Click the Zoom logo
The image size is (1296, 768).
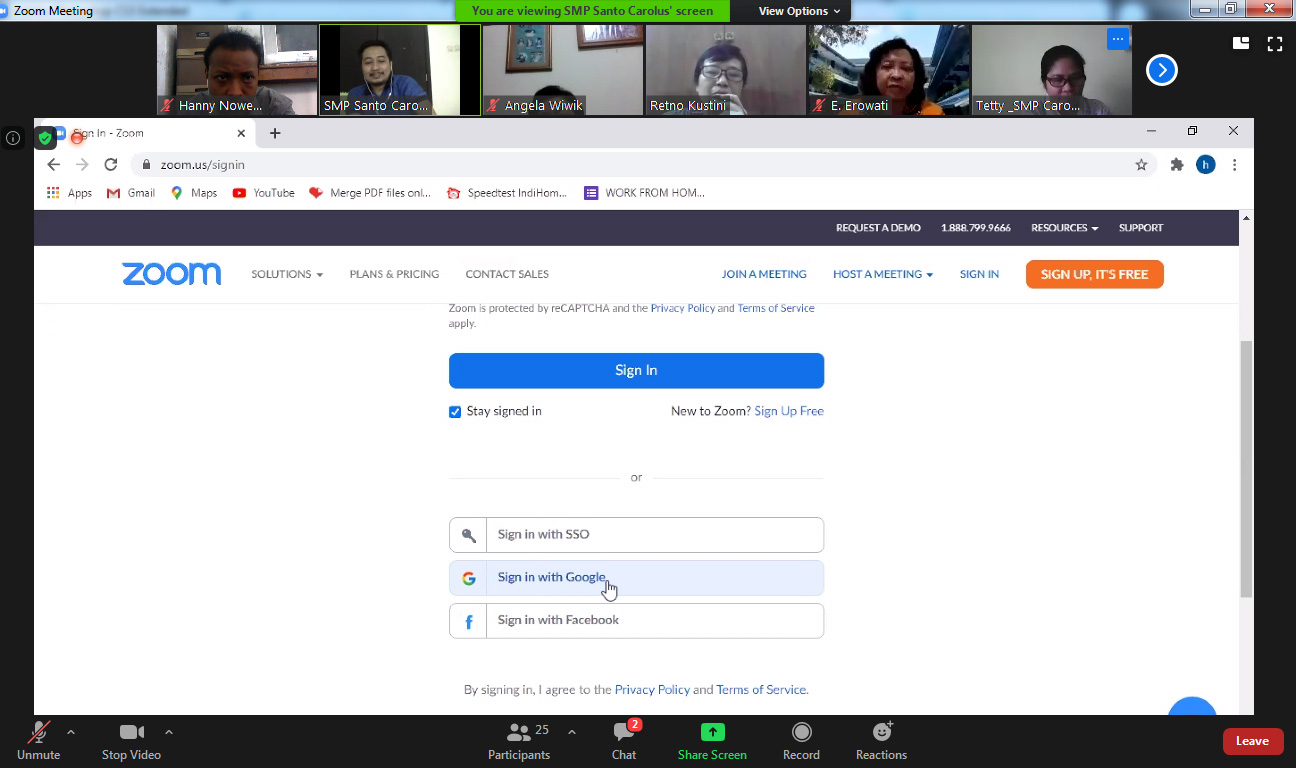click(172, 274)
